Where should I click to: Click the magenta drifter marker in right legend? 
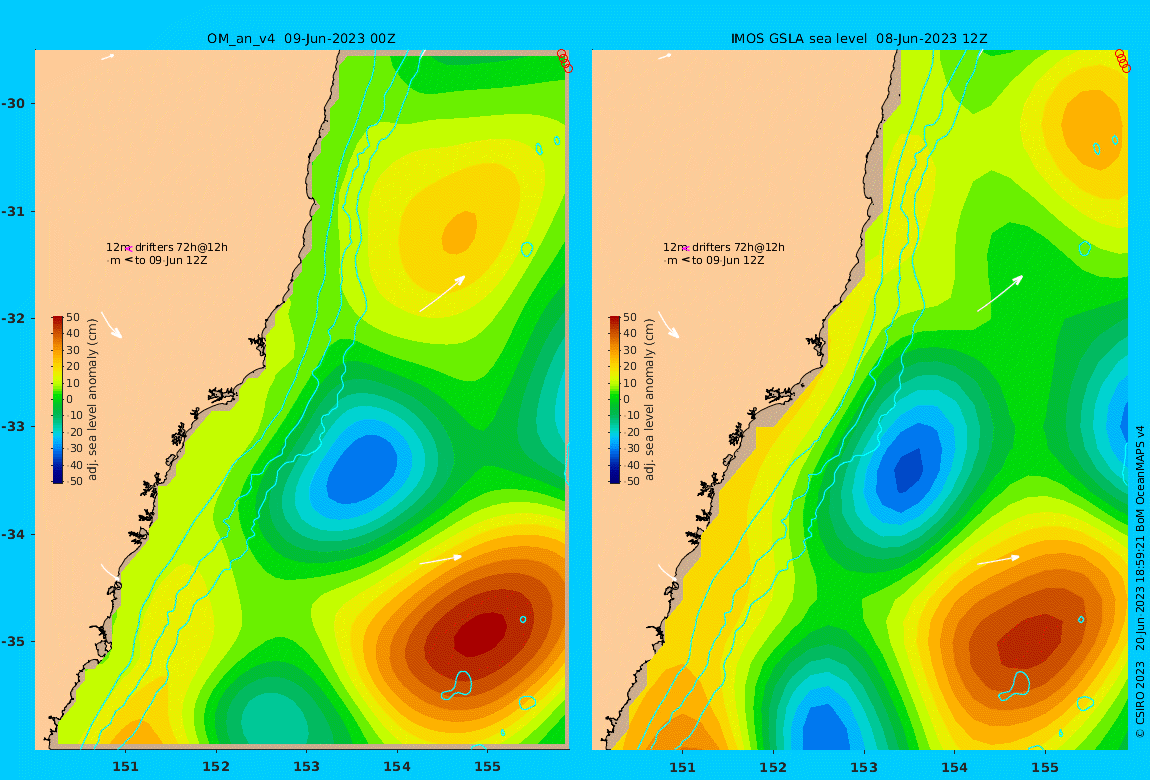click(686, 249)
